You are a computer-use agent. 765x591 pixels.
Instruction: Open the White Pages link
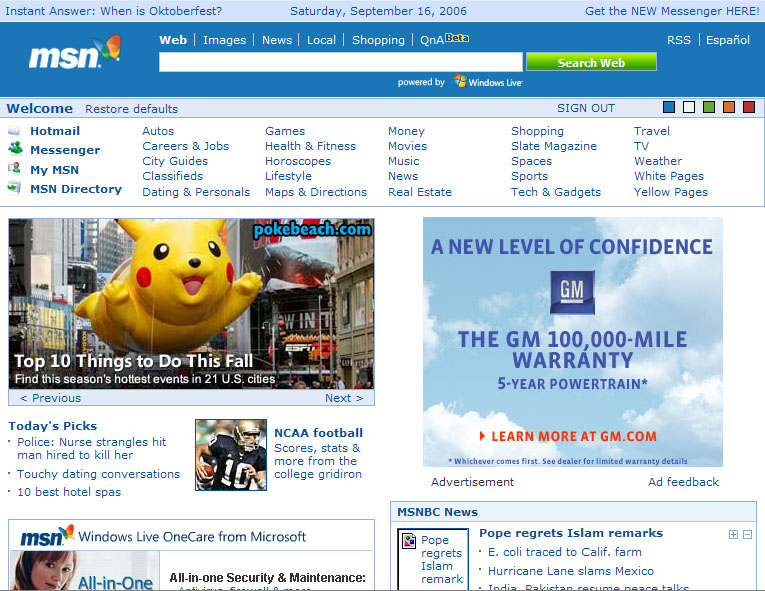[669, 176]
